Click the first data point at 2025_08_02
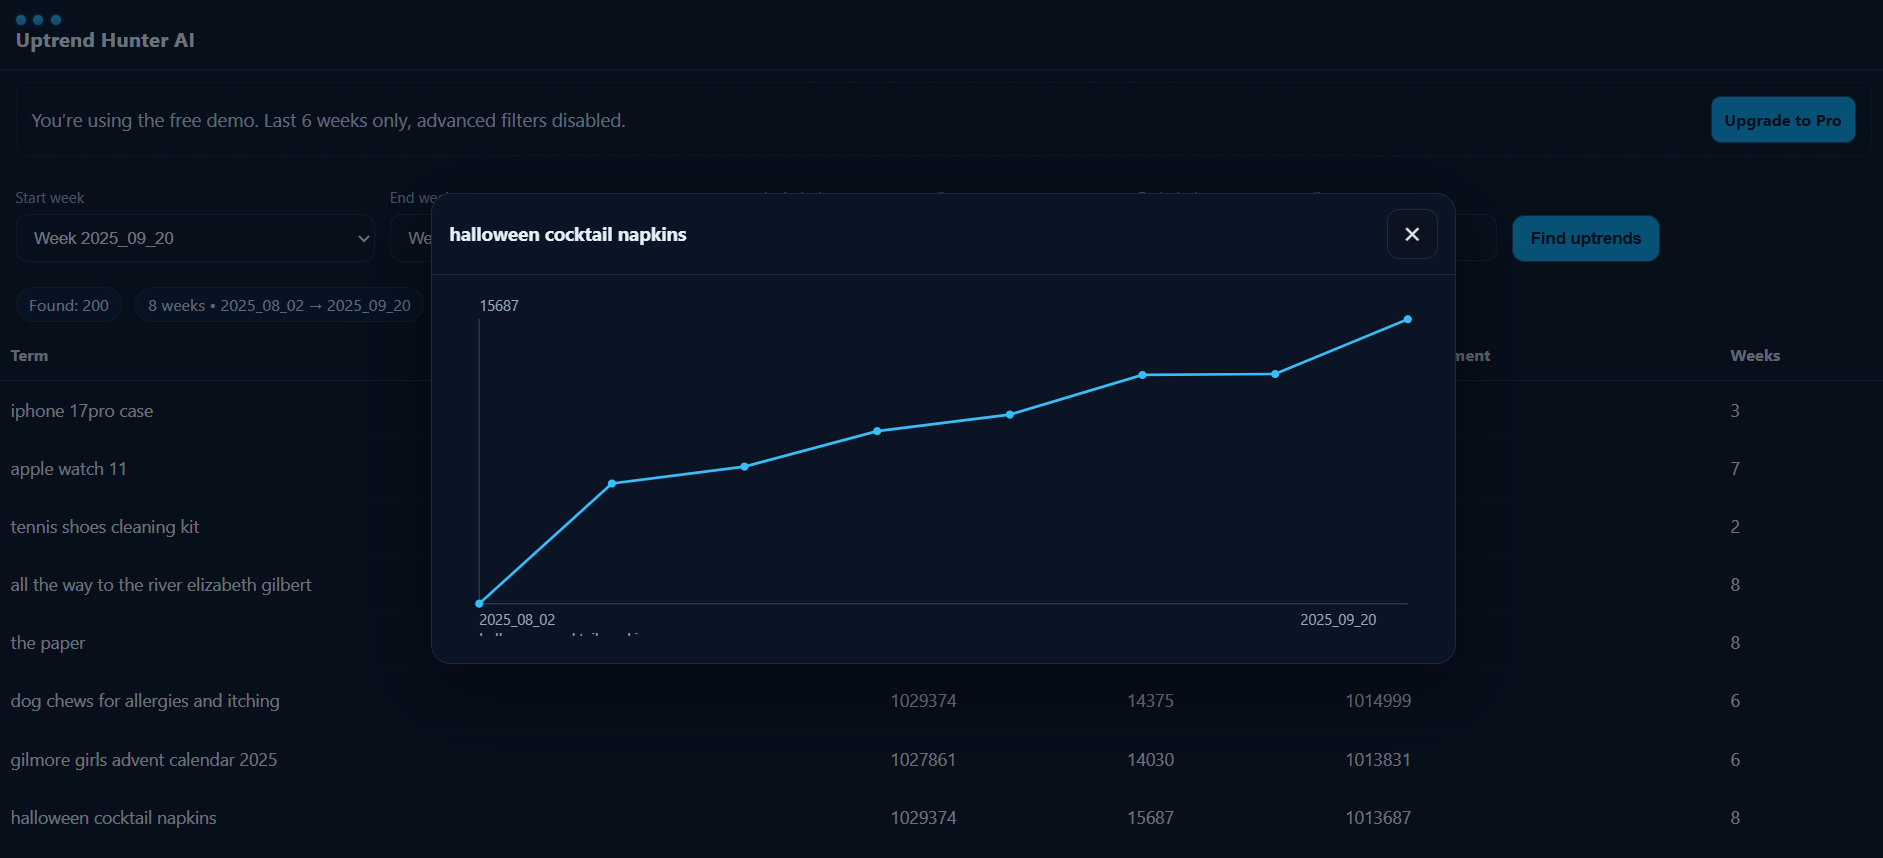Image resolution: width=1883 pixels, height=858 pixels. click(479, 603)
